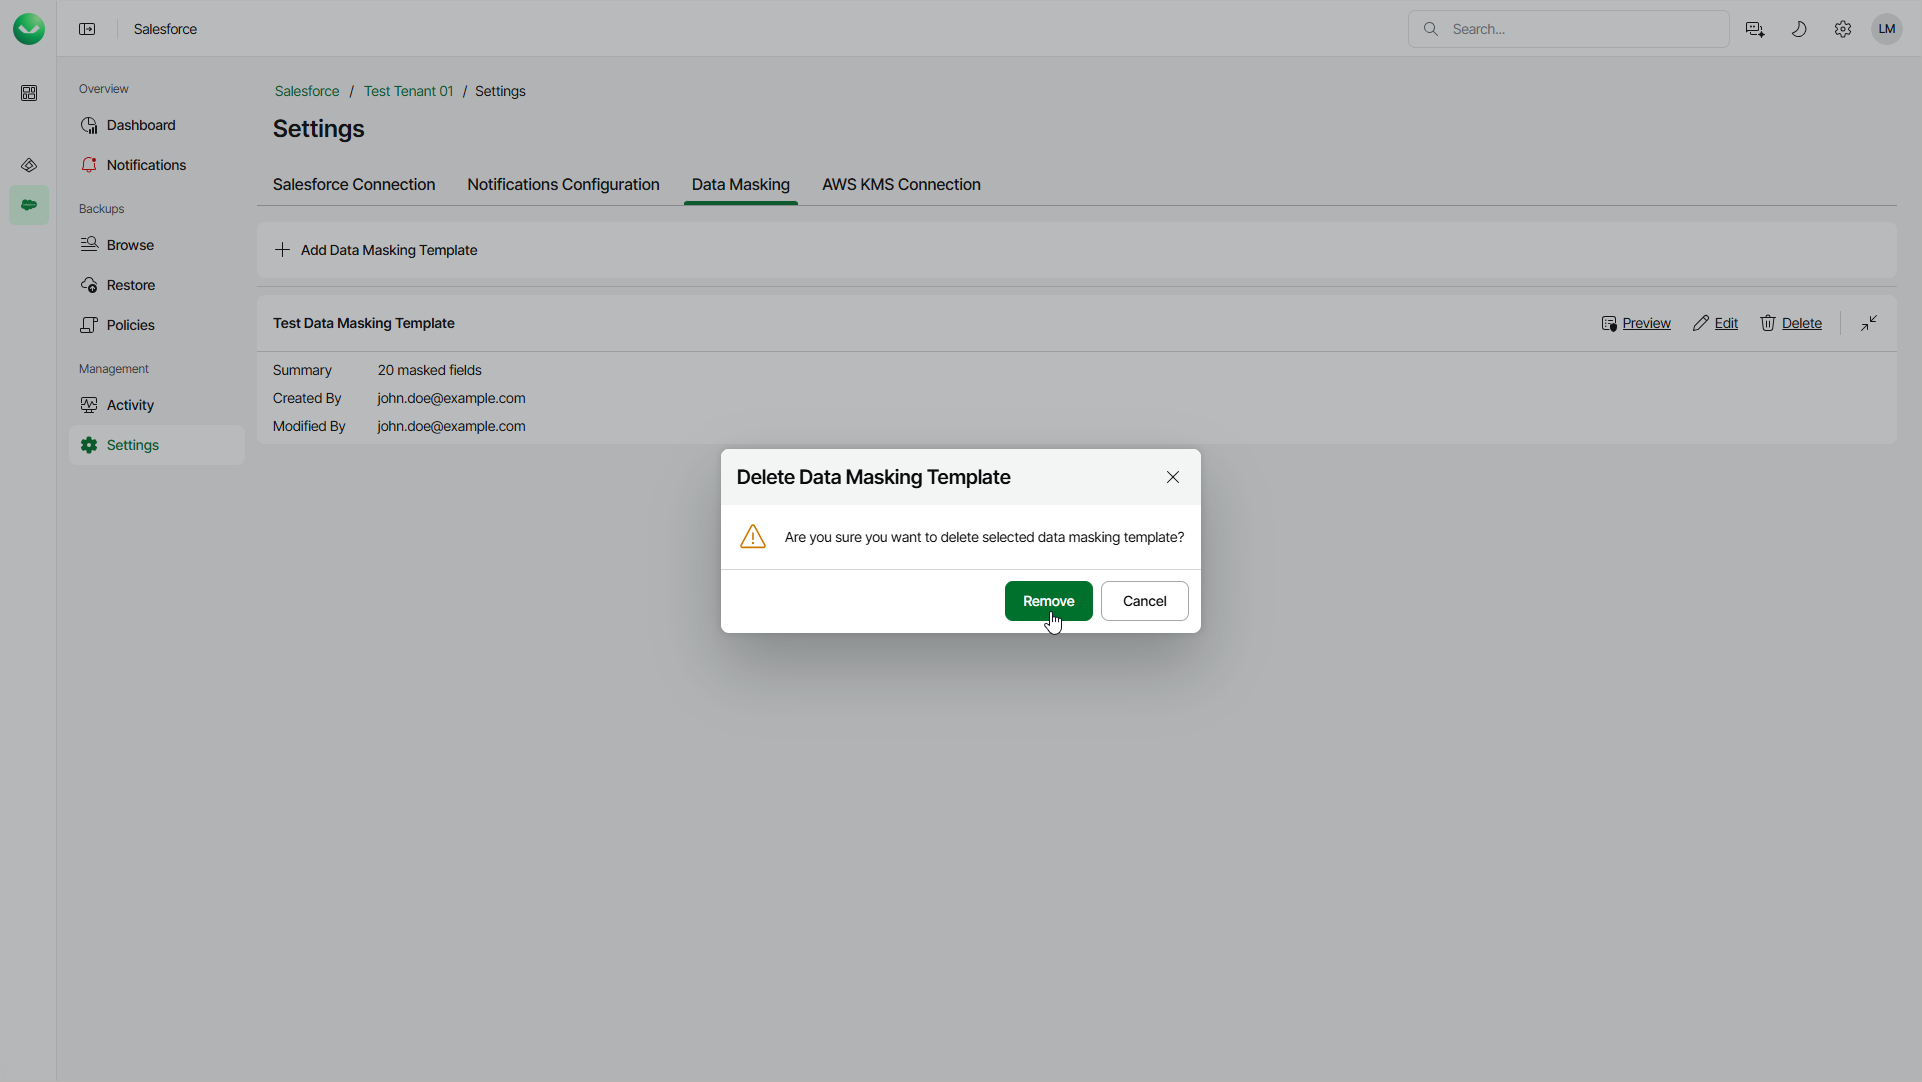Click the chat feedback icon in header
The height and width of the screenshot is (1082, 1922).
coord(1755,29)
